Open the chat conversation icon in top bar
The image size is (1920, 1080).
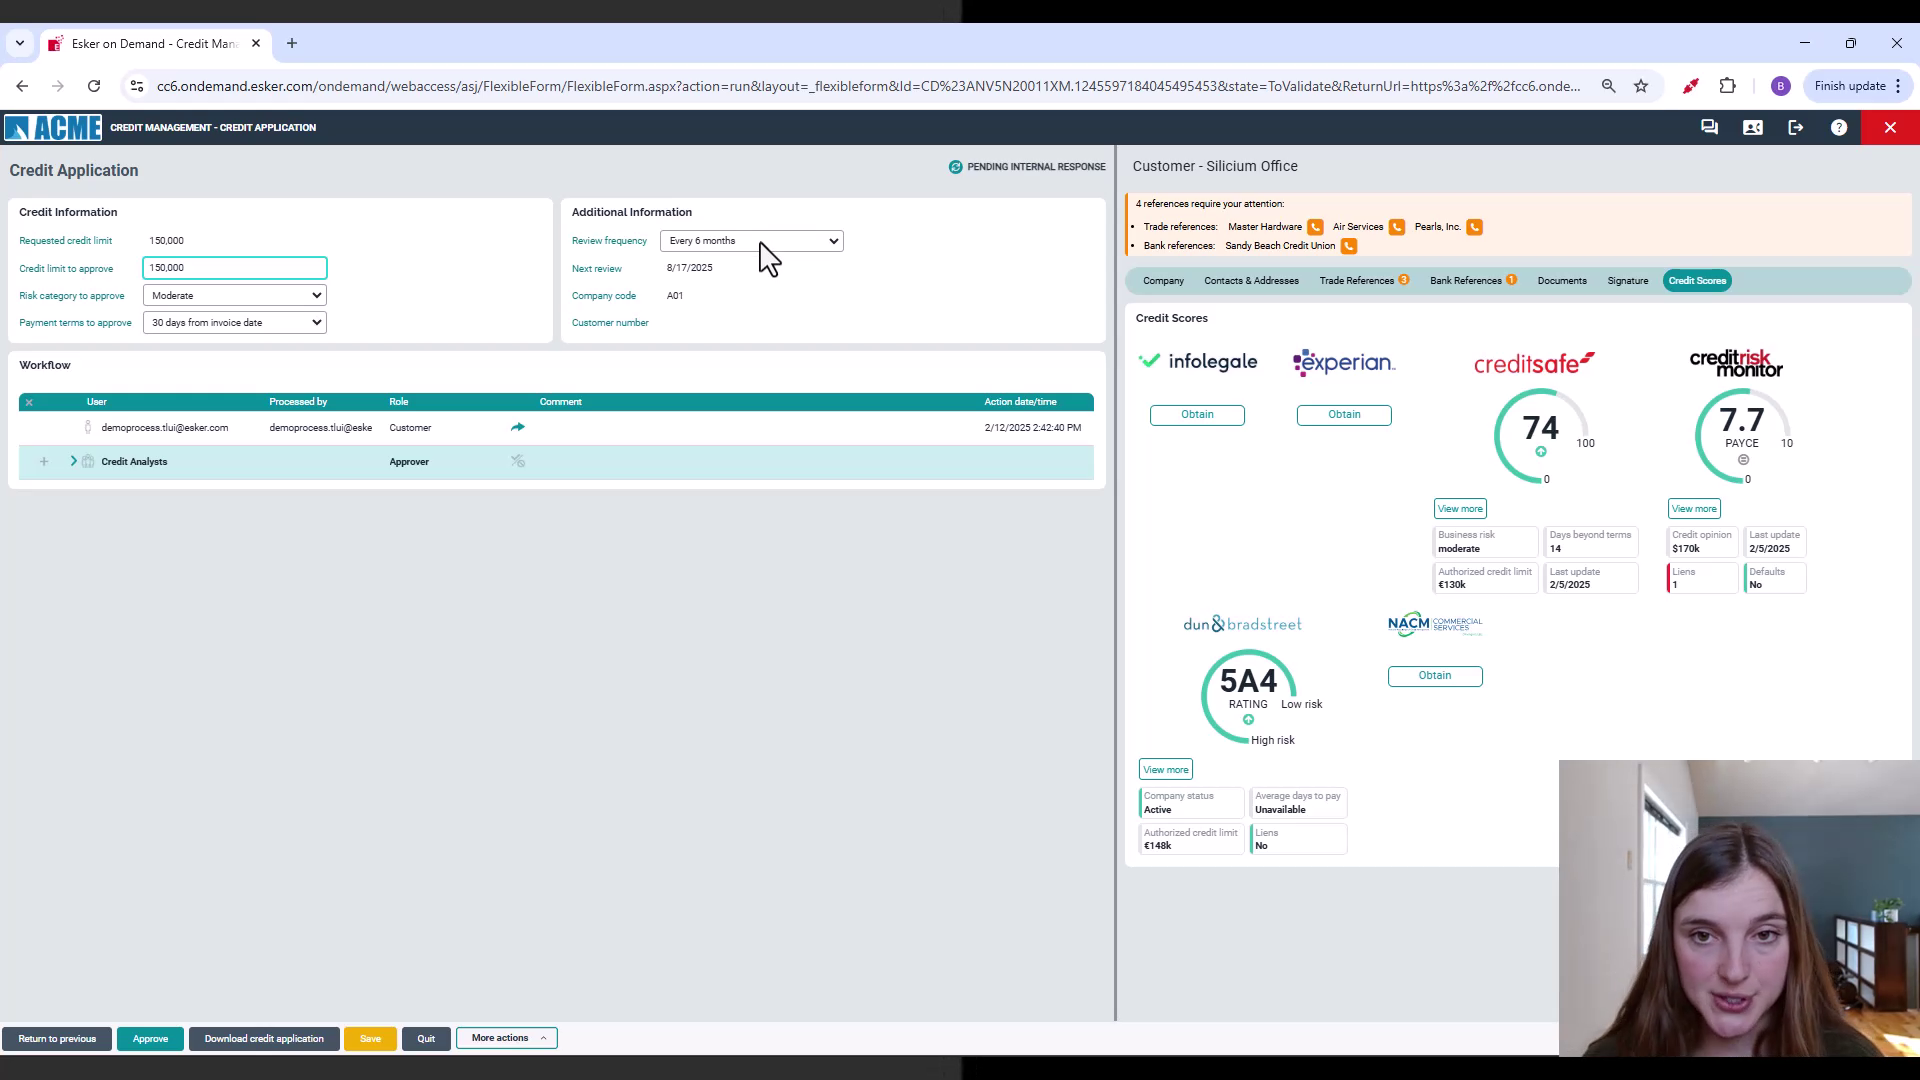[1709, 127]
